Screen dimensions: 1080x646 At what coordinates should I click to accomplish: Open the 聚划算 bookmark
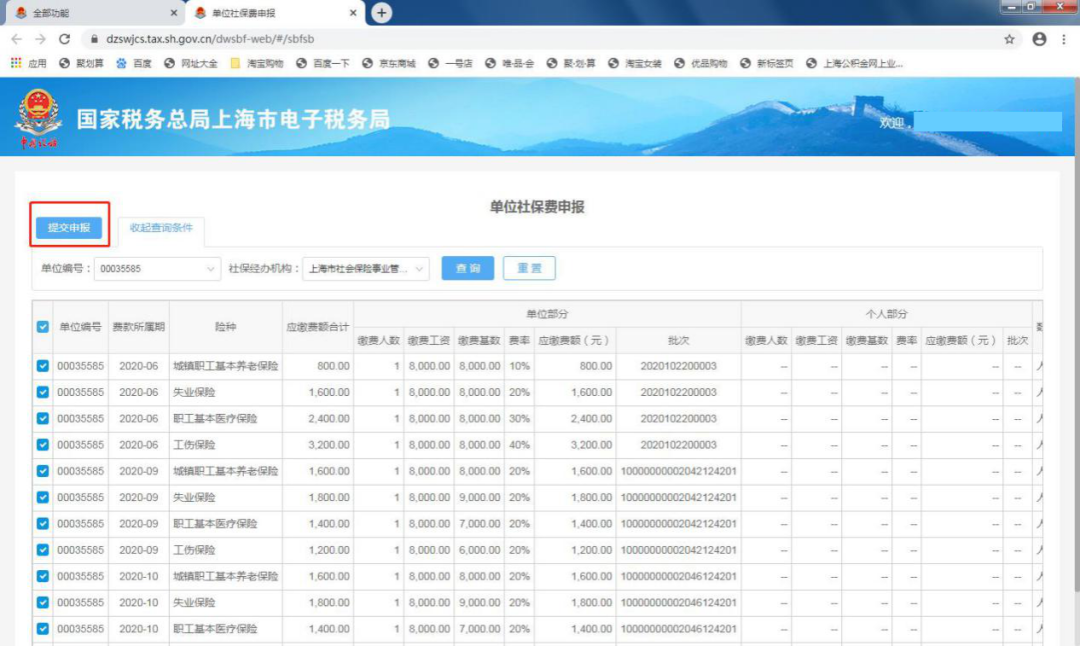tap(81, 63)
